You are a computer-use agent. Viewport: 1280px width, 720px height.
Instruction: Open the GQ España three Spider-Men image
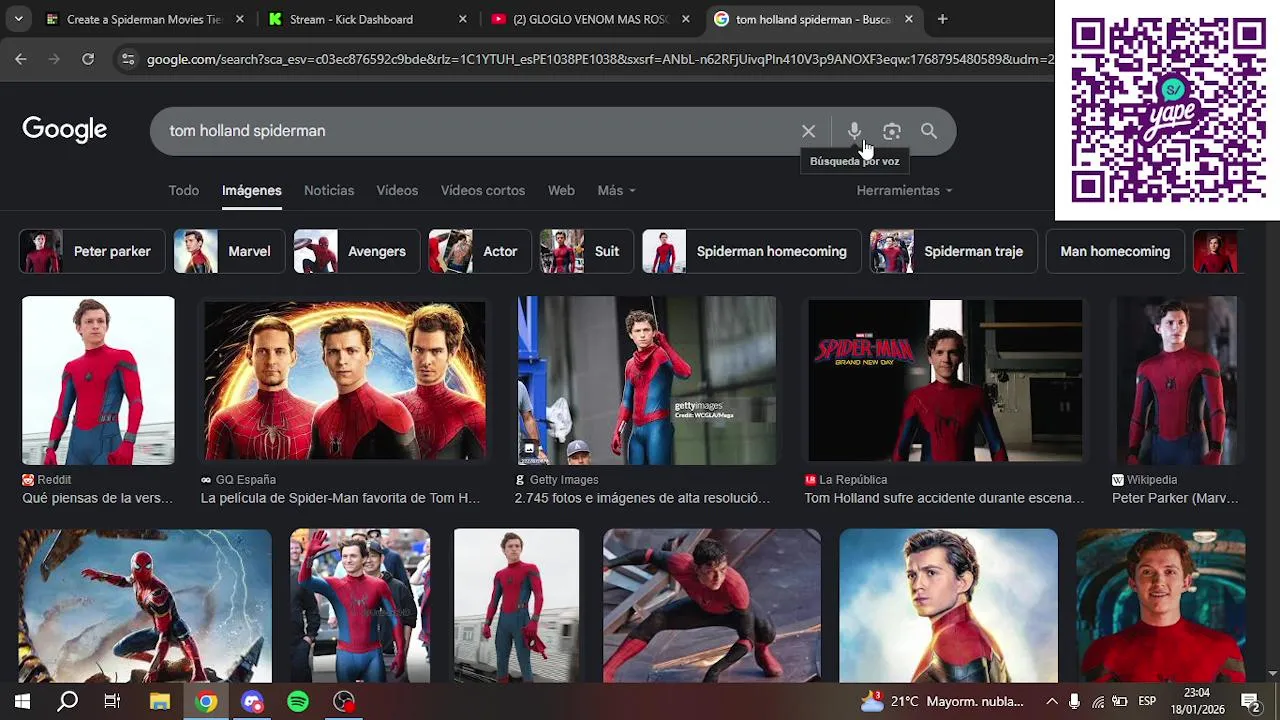(x=344, y=380)
